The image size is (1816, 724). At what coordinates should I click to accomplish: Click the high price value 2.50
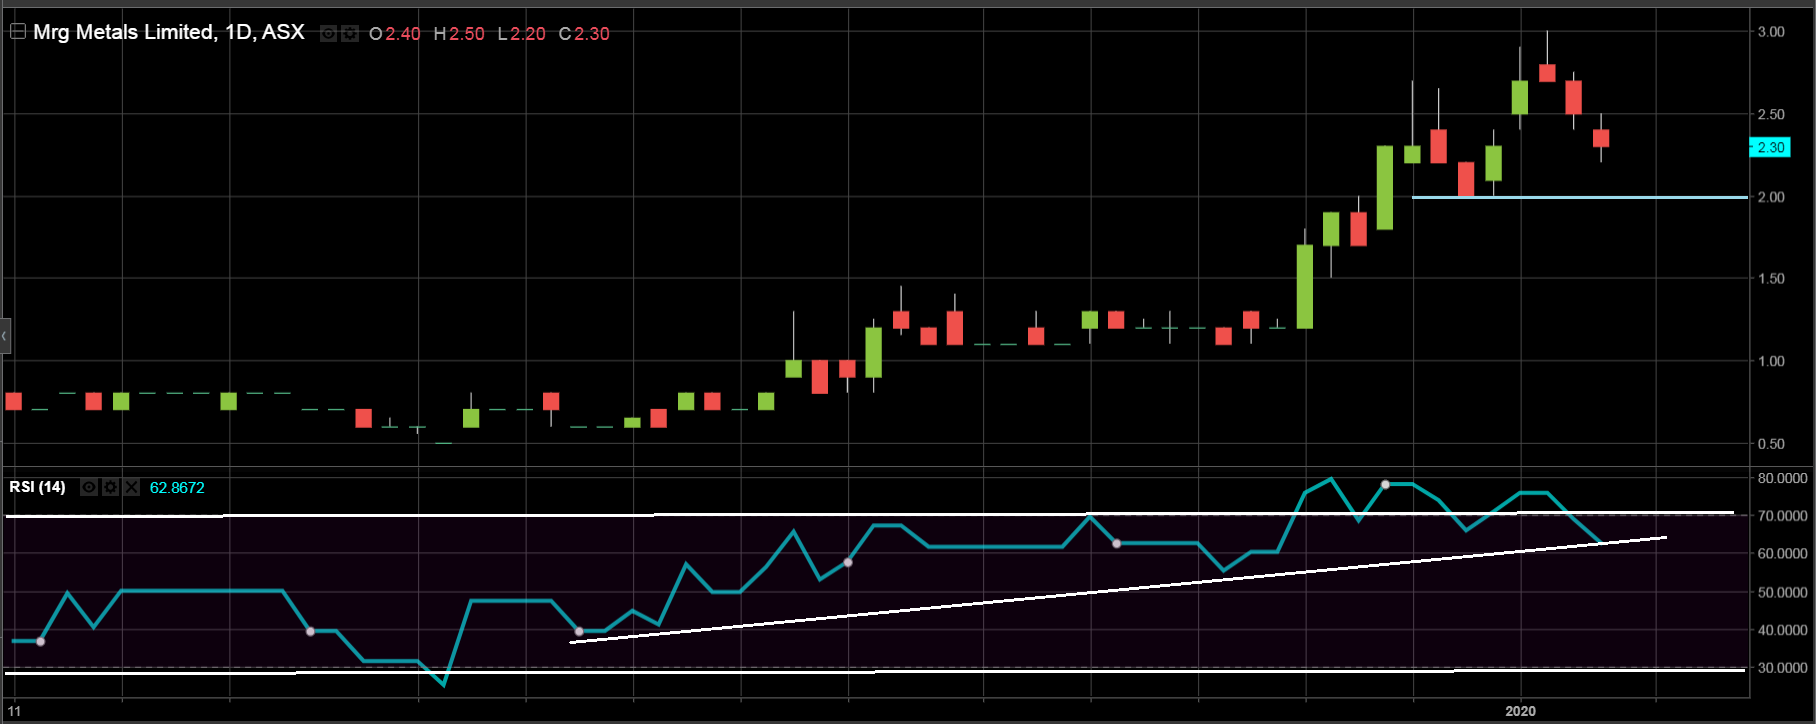pos(466,34)
